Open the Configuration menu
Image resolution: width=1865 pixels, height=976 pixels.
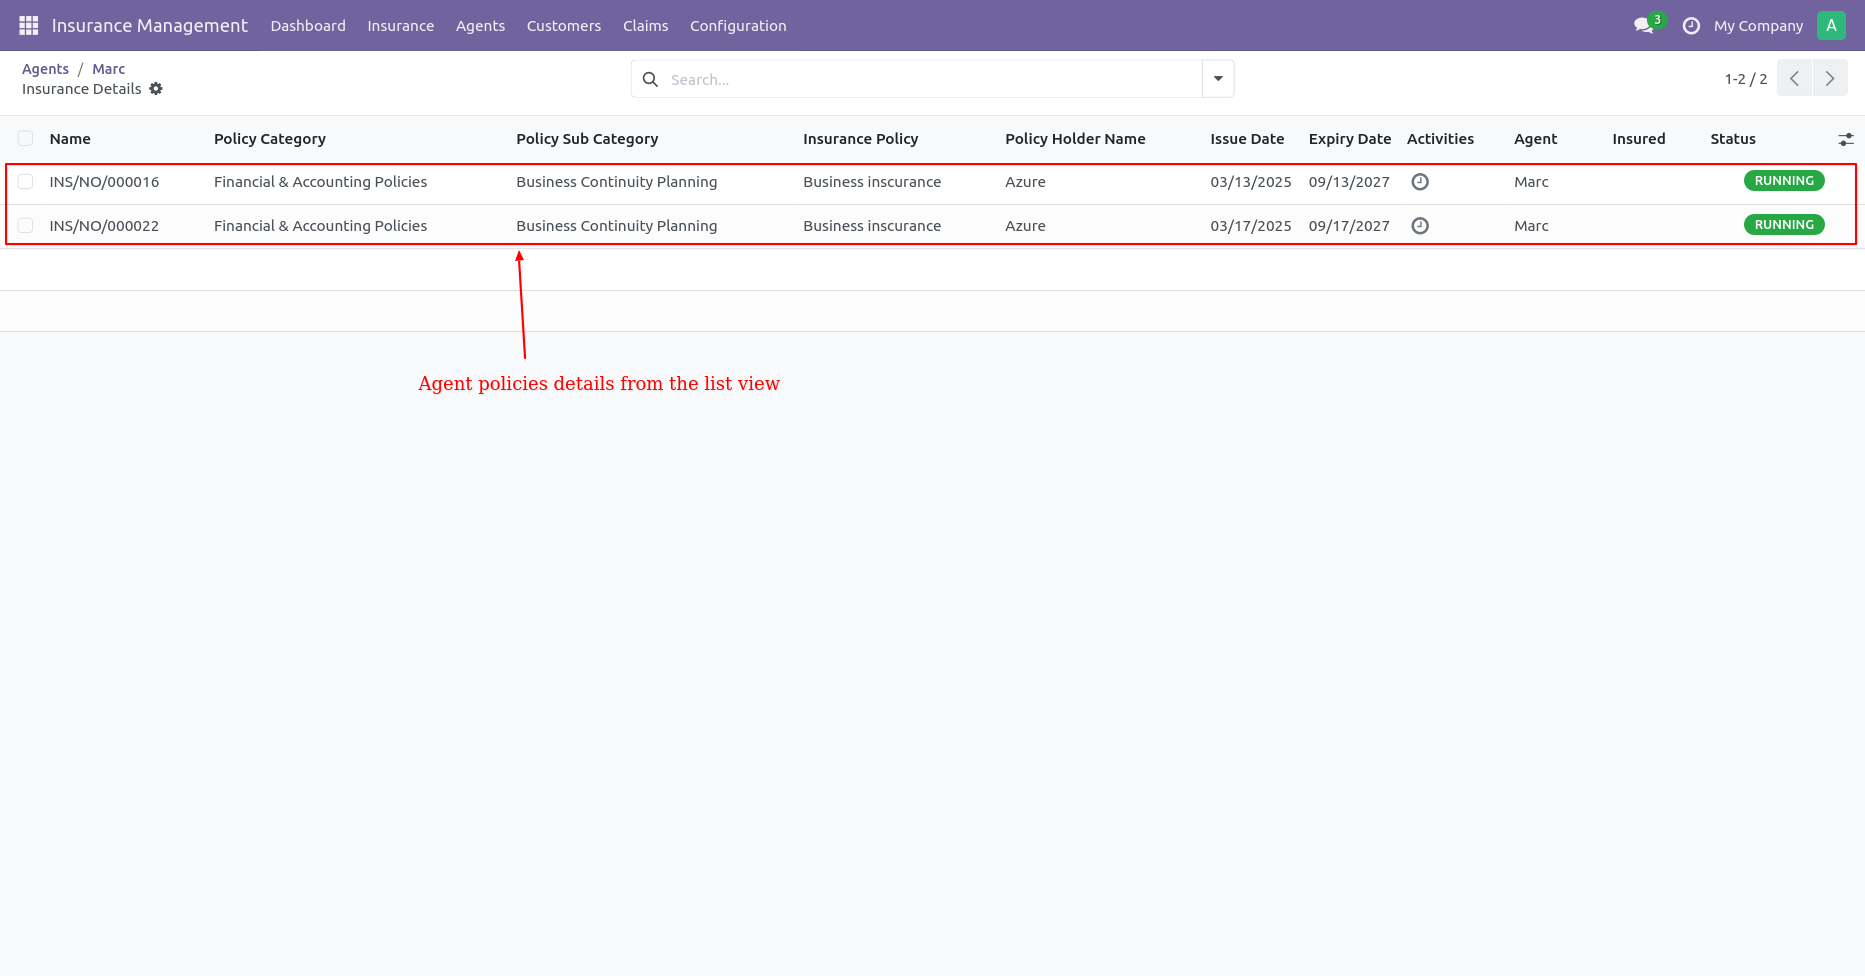point(738,26)
